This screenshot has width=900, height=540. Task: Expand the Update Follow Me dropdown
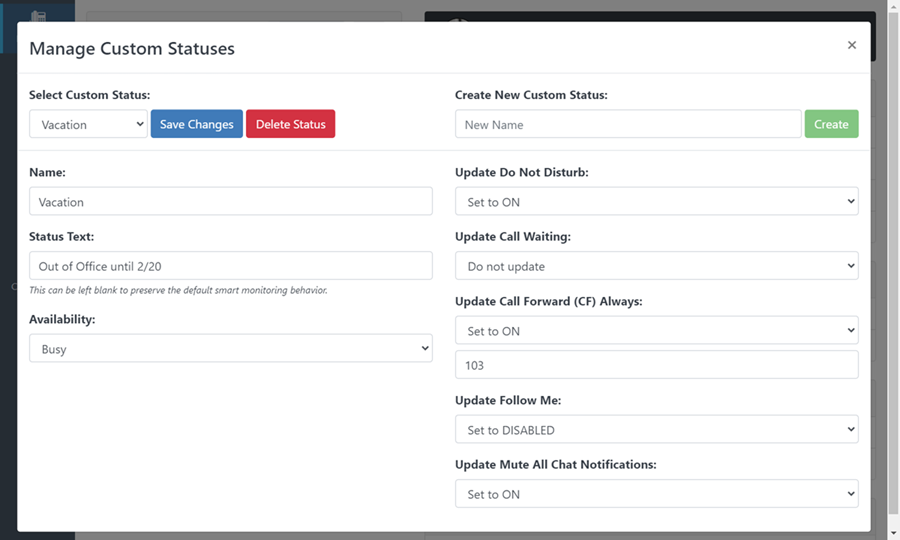tap(656, 430)
